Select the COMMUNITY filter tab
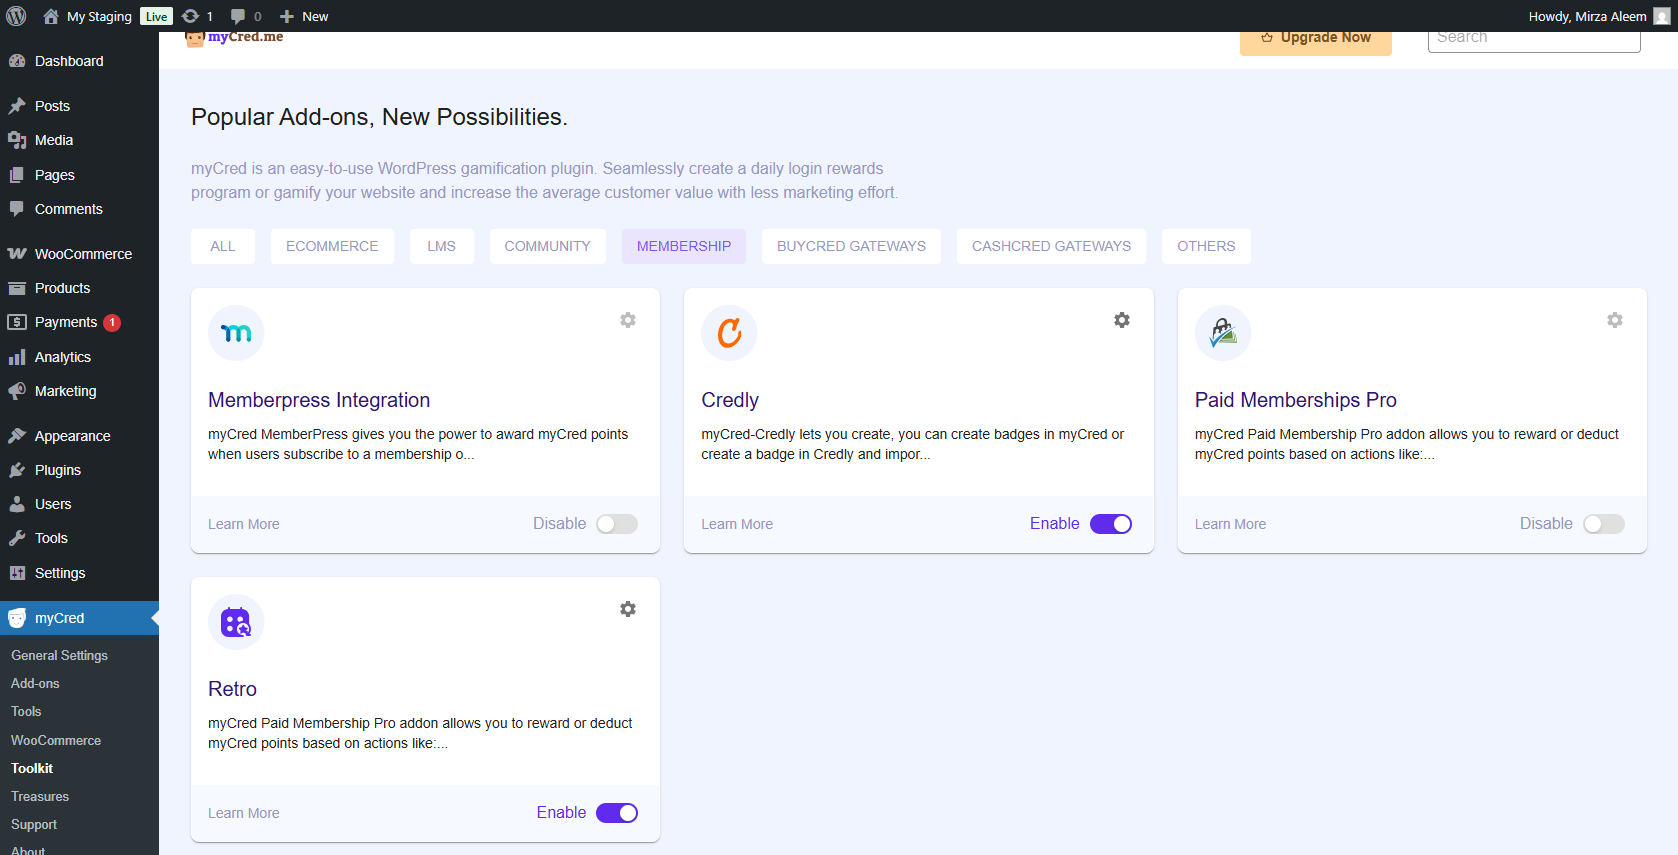Viewport: 1678px width, 855px height. 548,246
